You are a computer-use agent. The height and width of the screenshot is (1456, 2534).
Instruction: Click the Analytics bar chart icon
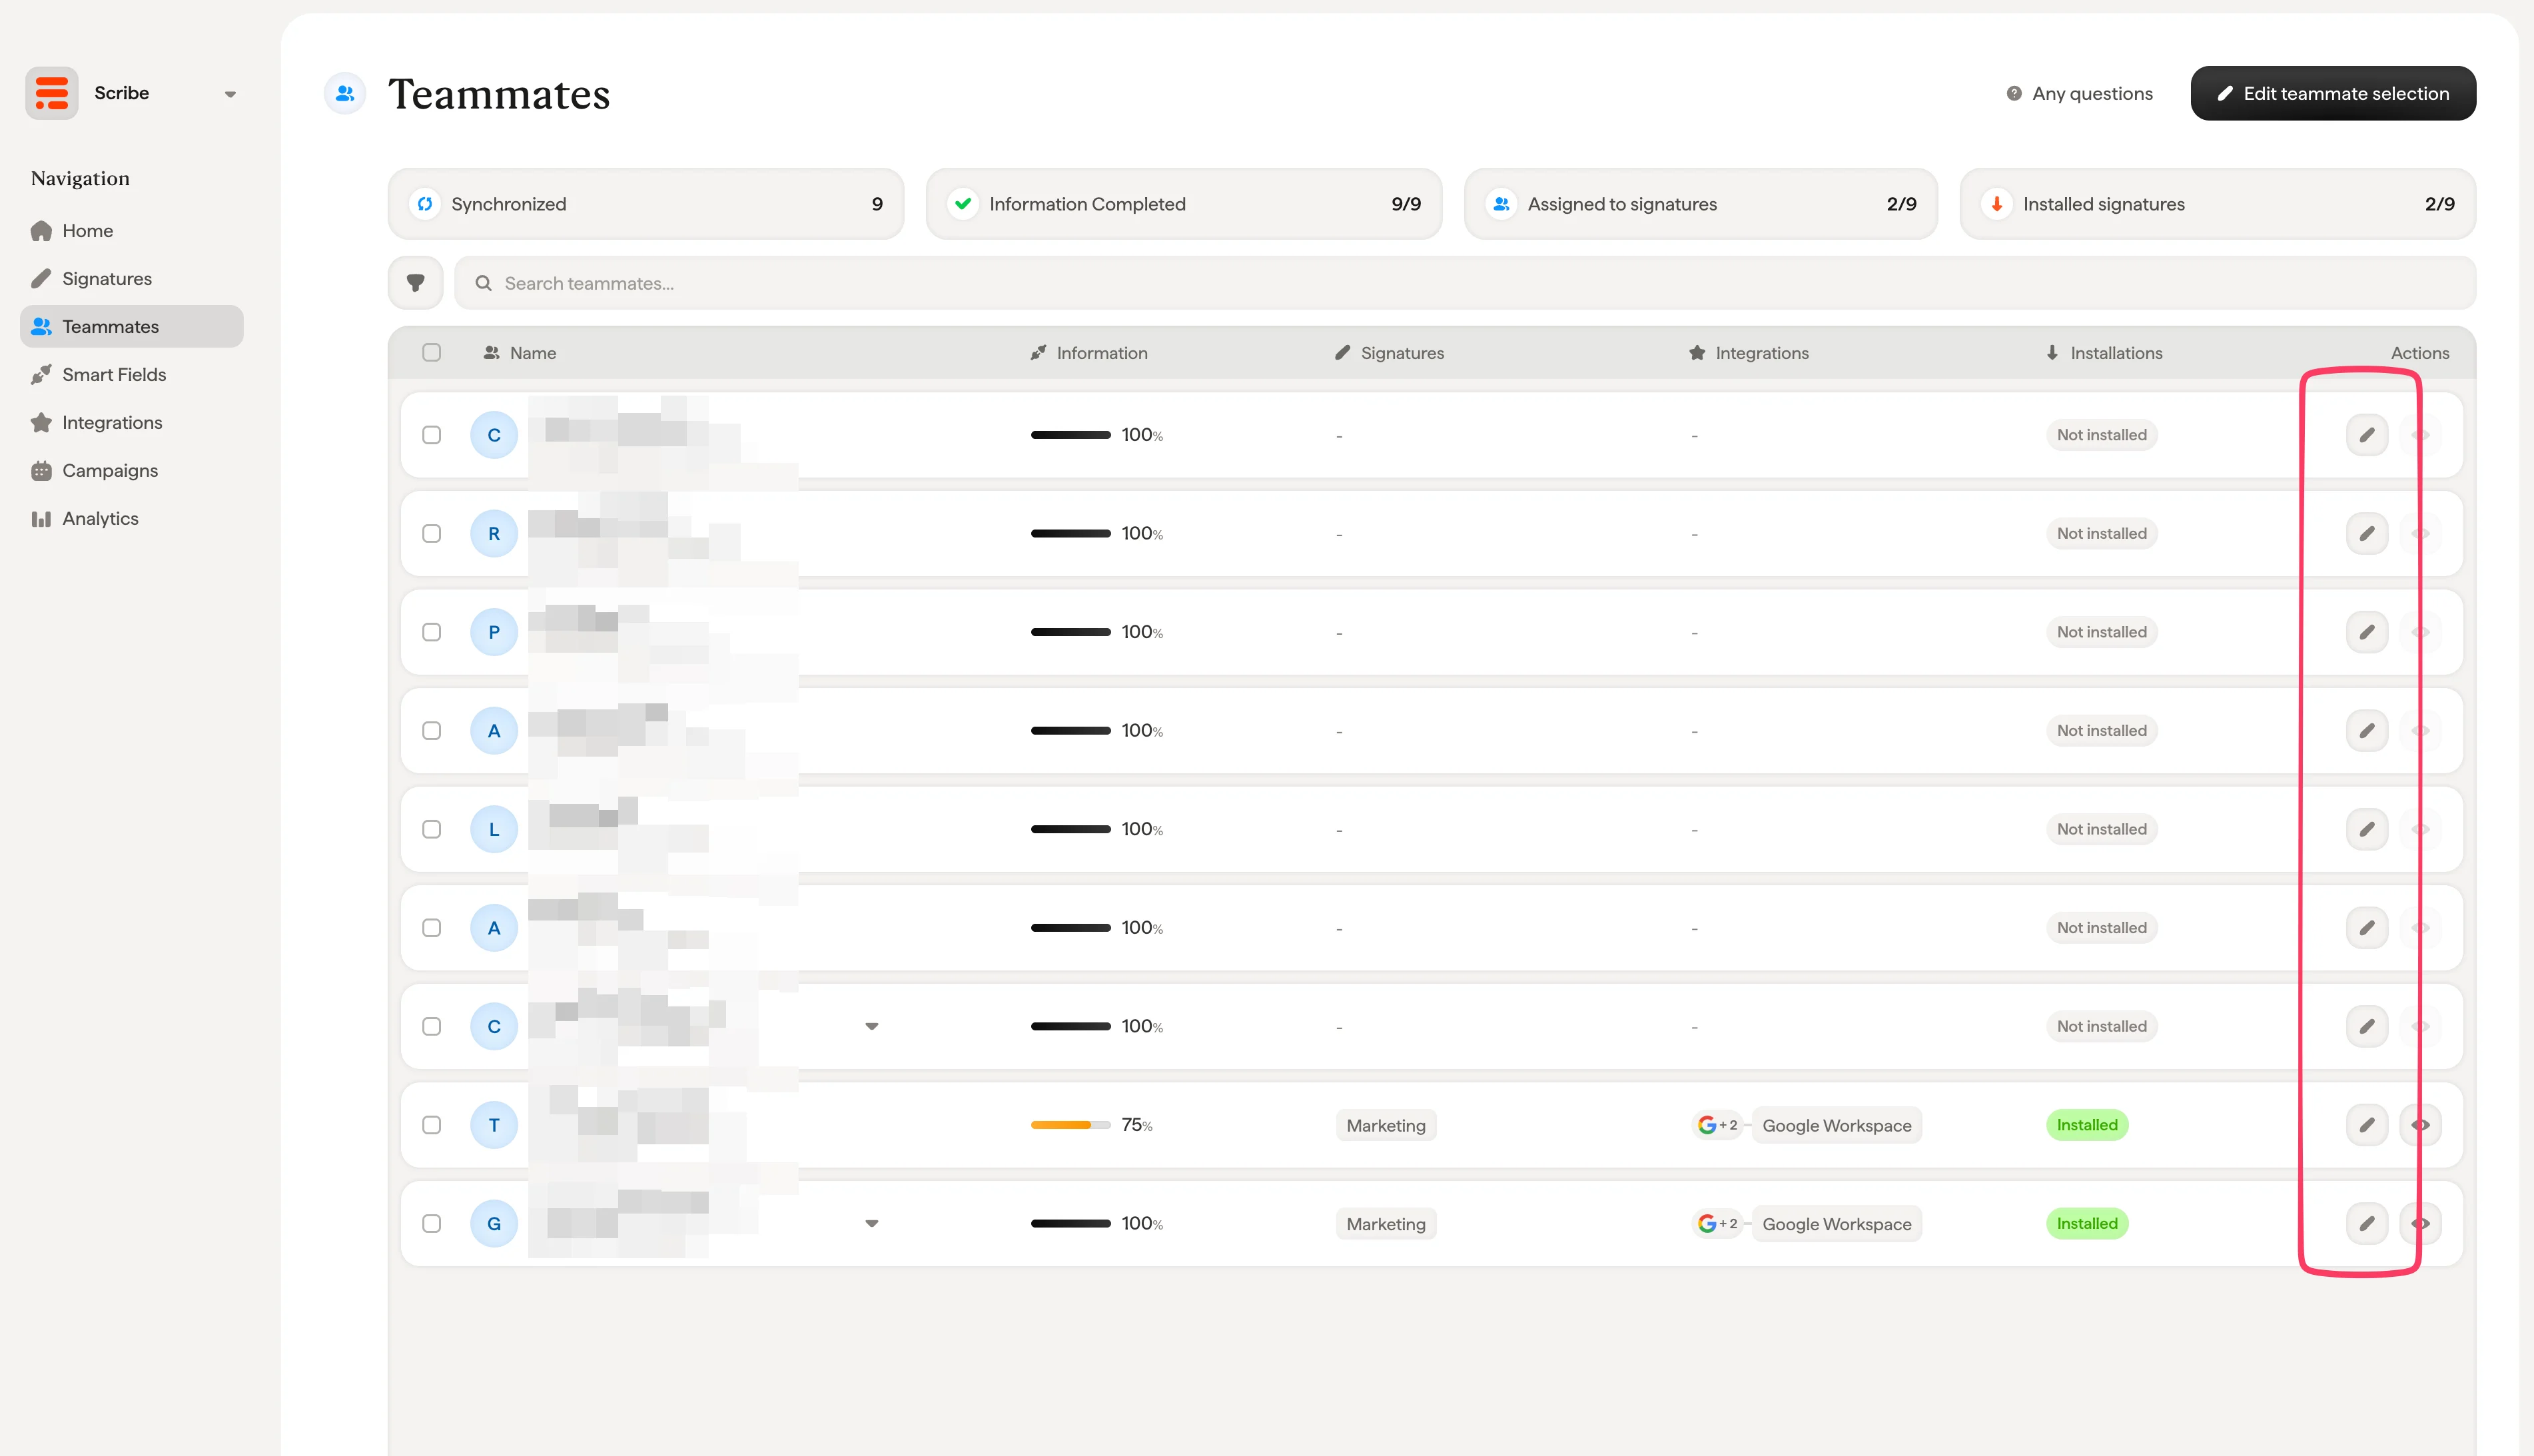pos(41,519)
